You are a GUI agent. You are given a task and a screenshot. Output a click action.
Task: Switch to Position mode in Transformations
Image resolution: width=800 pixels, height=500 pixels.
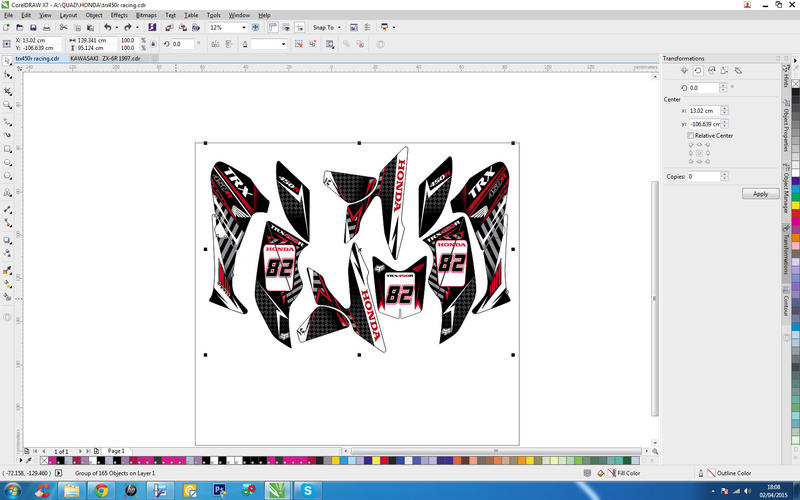[x=684, y=71]
